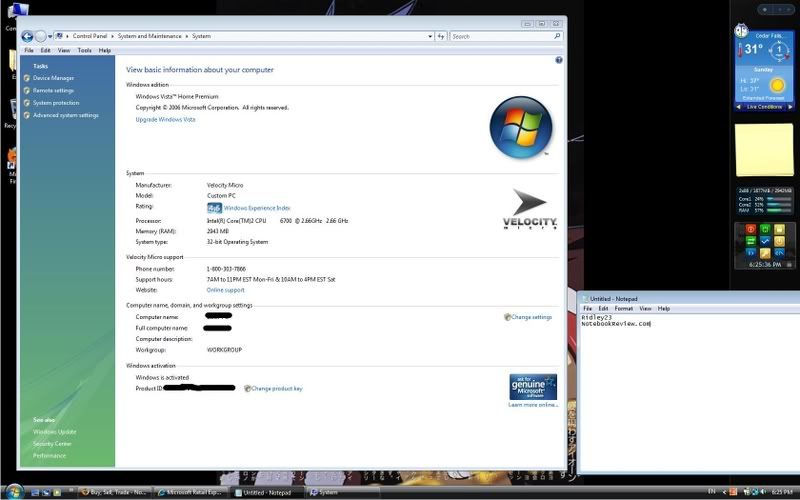Open the Windows Experience Index link

(257, 208)
